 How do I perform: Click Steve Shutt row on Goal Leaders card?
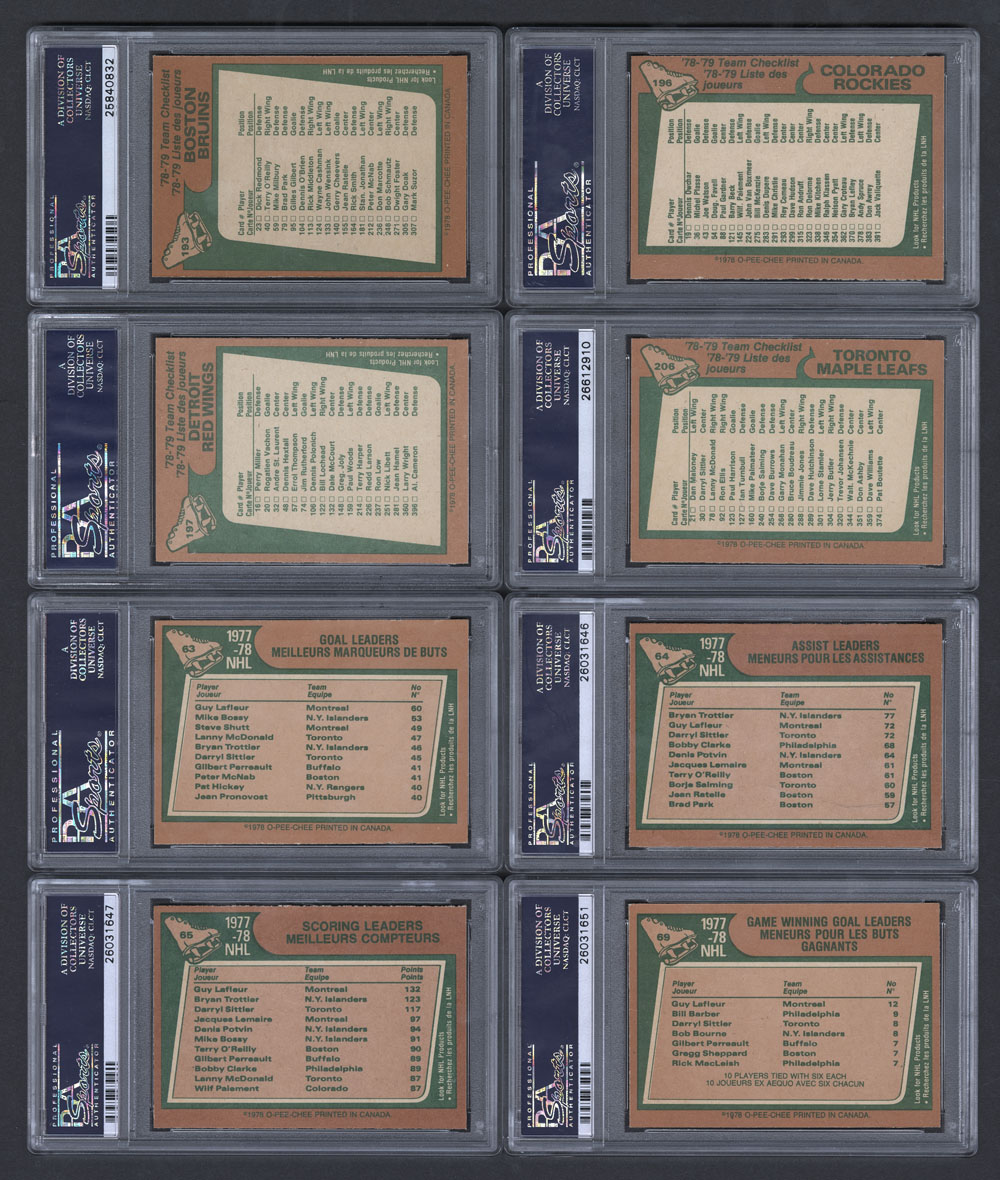point(309,728)
